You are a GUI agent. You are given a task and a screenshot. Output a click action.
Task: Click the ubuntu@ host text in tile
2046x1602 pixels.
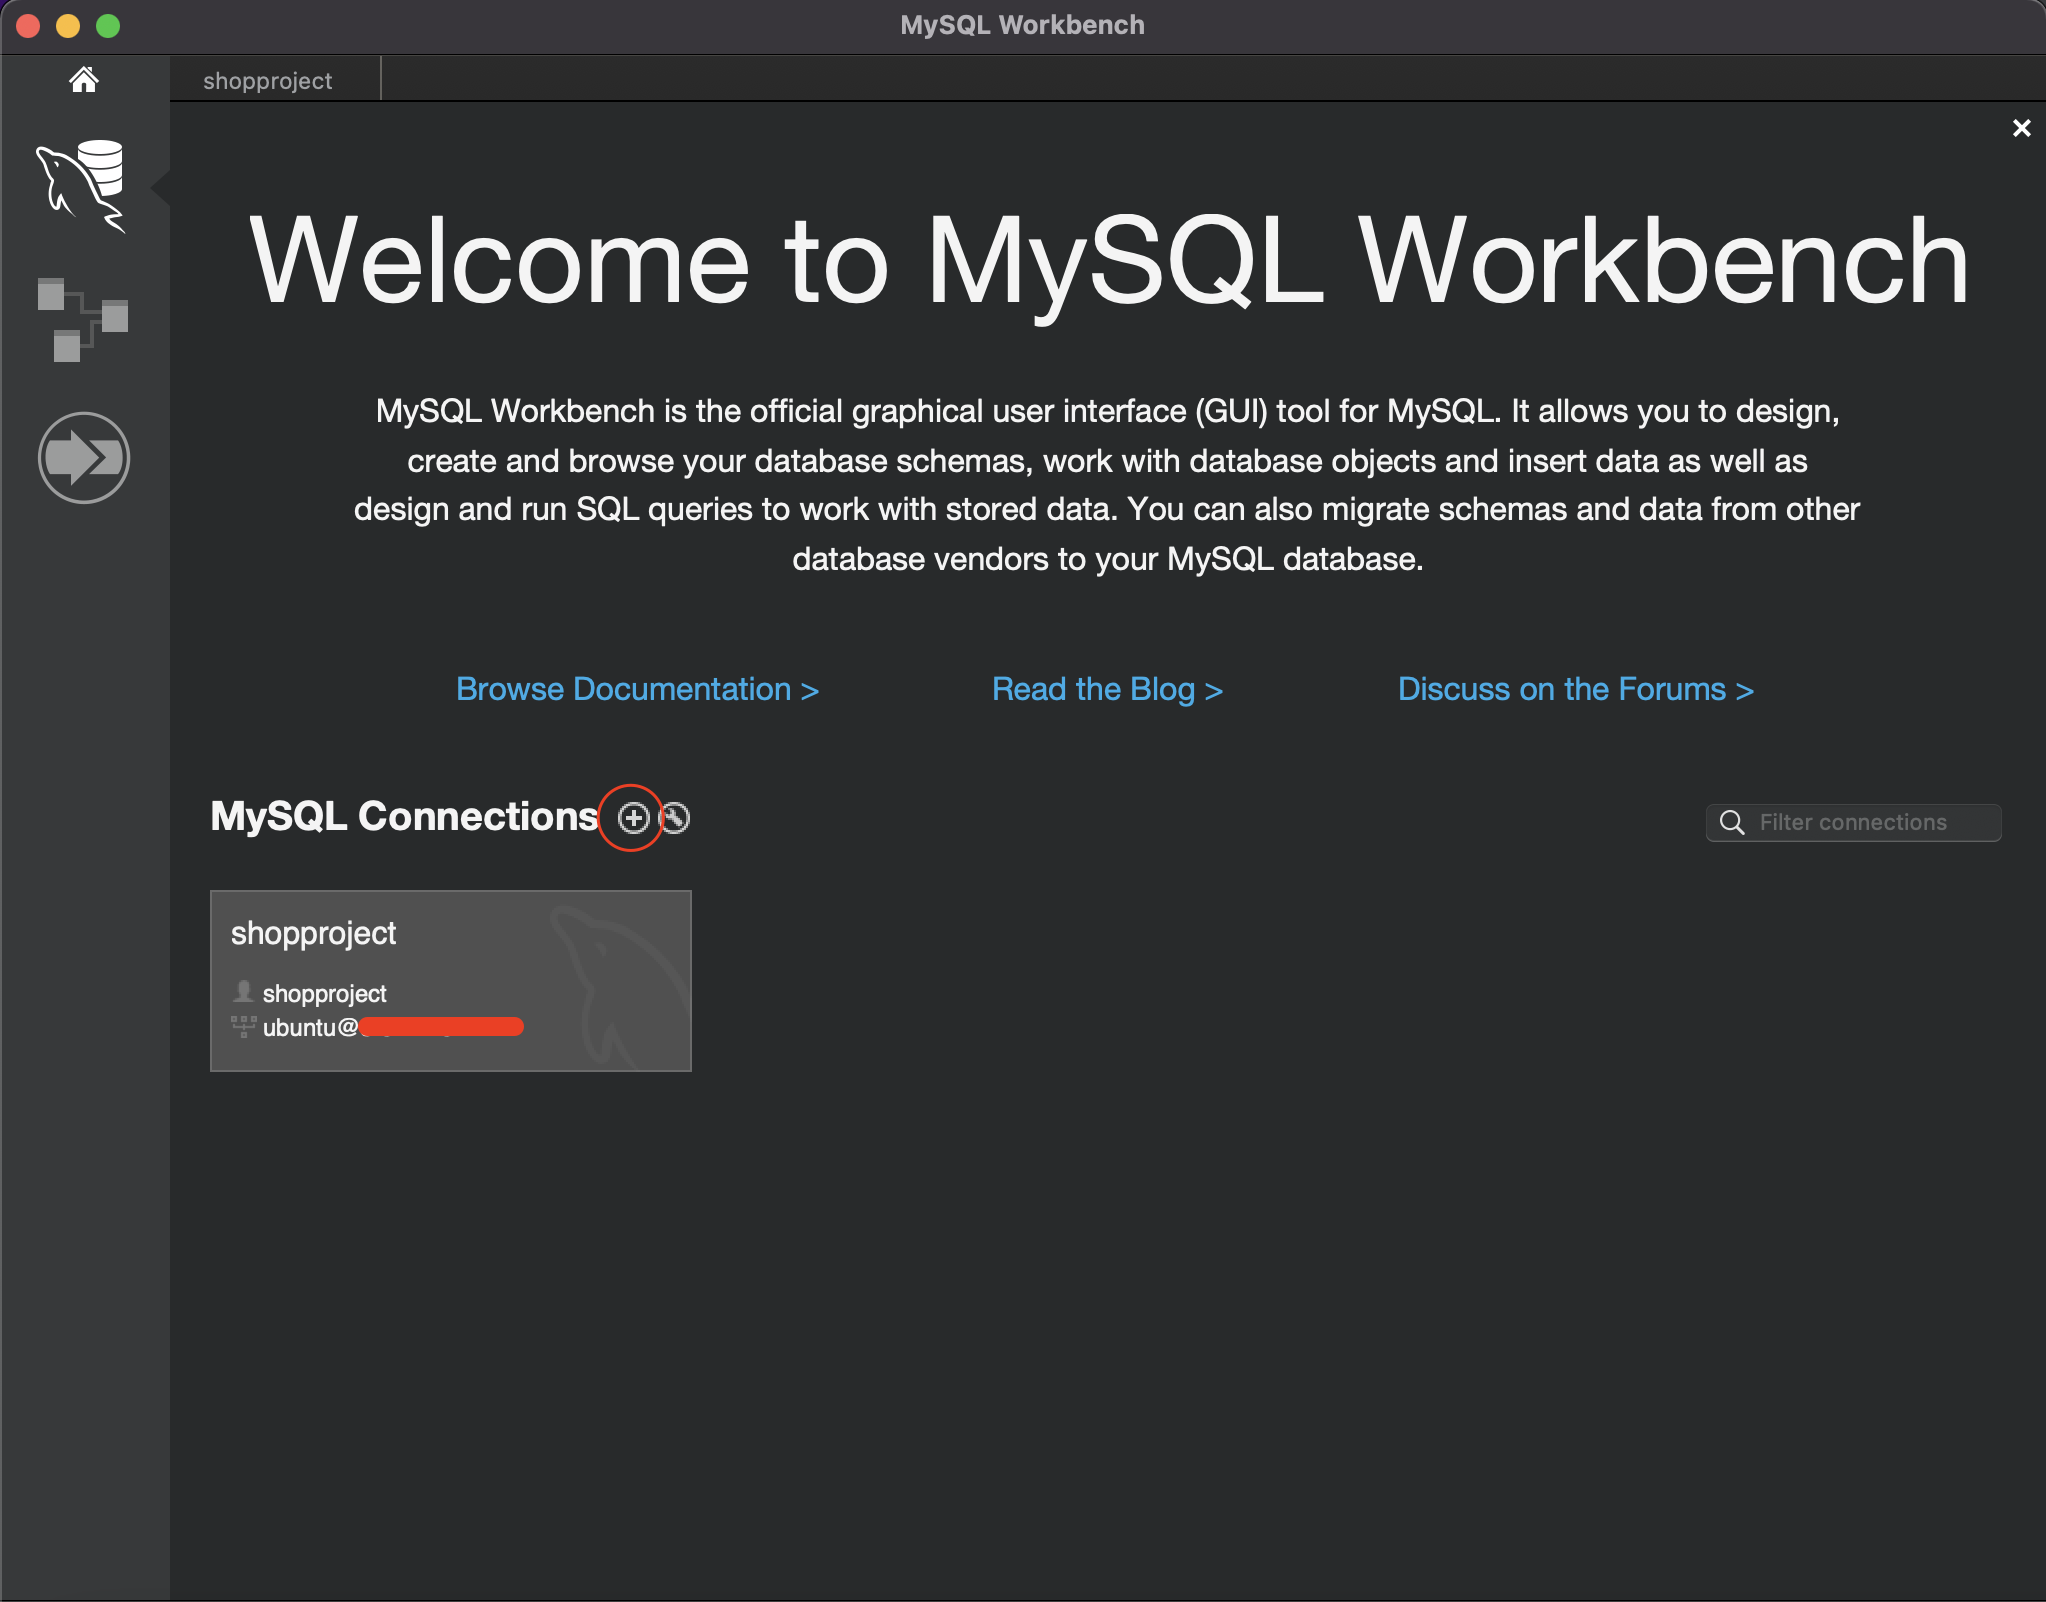coord(310,1028)
